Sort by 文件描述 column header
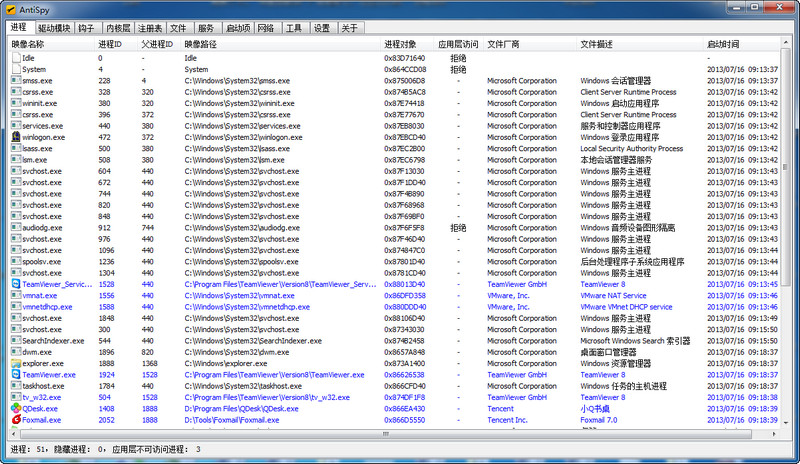The height and width of the screenshot is (464, 800). [640, 44]
